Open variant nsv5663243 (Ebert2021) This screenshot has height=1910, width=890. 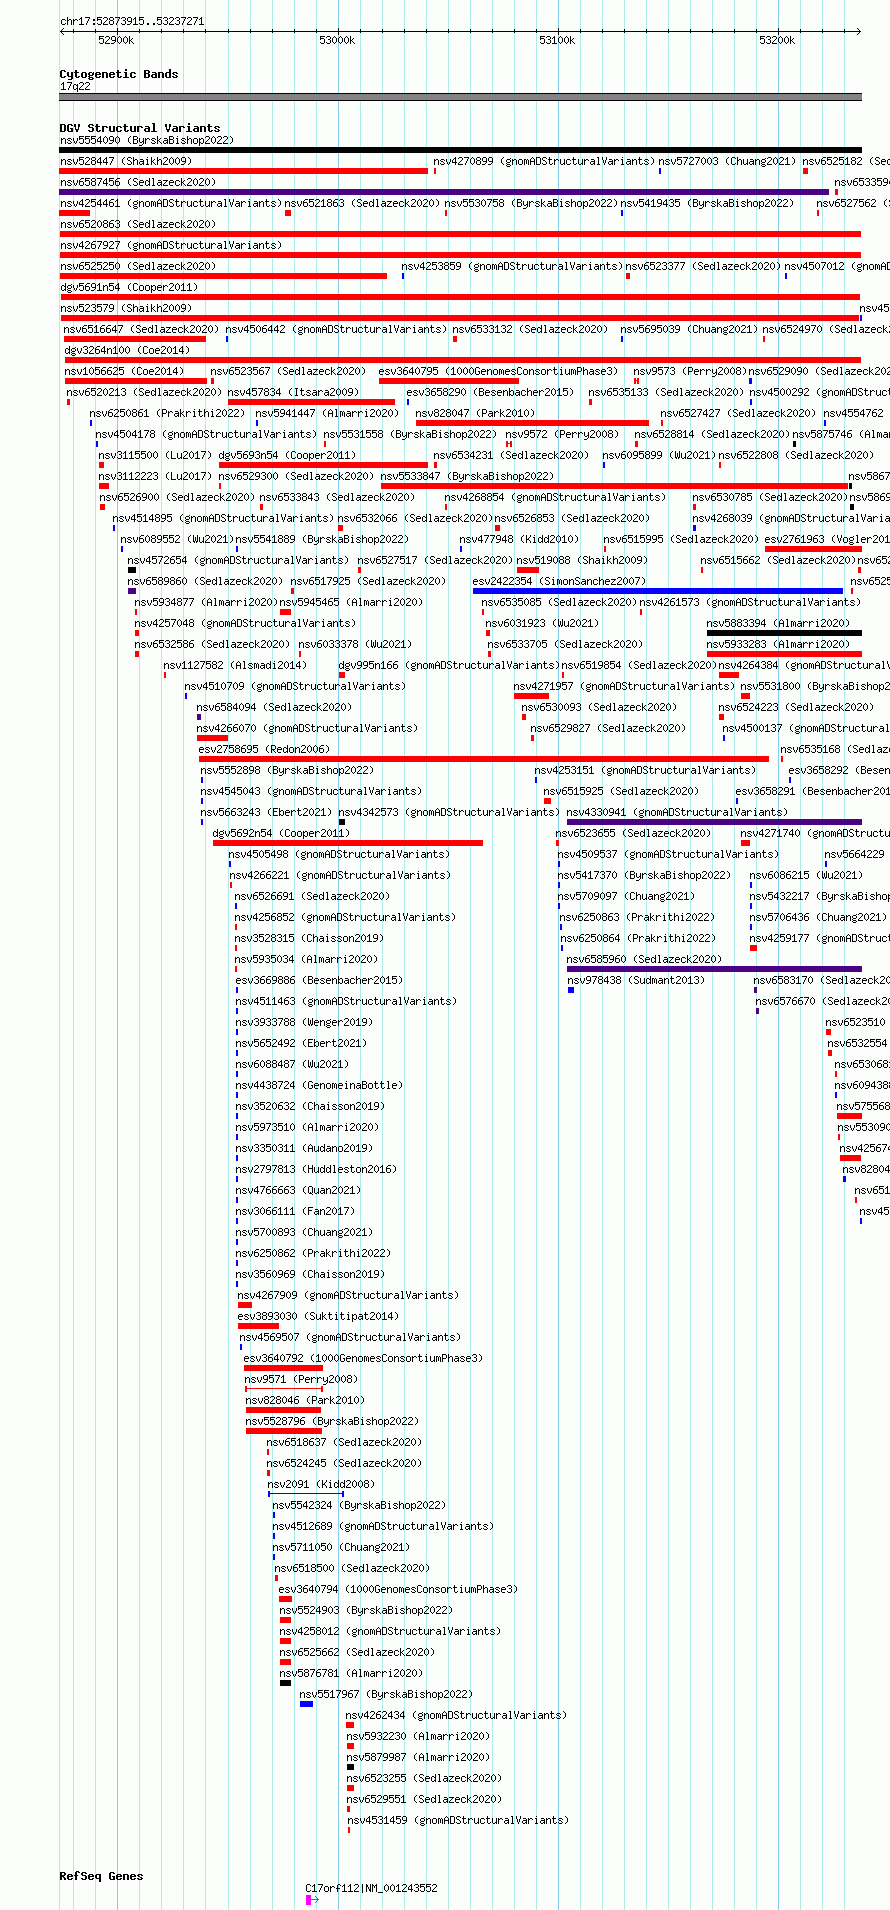click(266, 812)
